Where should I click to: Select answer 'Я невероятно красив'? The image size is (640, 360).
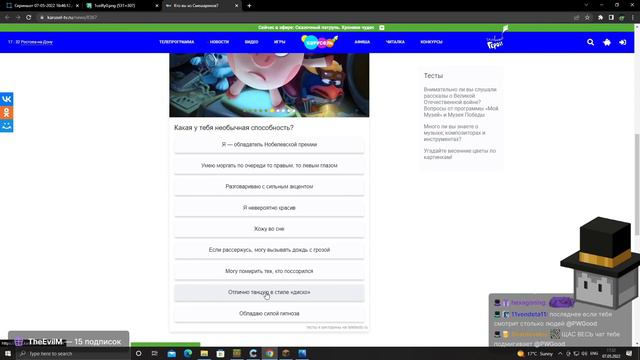click(x=269, y=208)
